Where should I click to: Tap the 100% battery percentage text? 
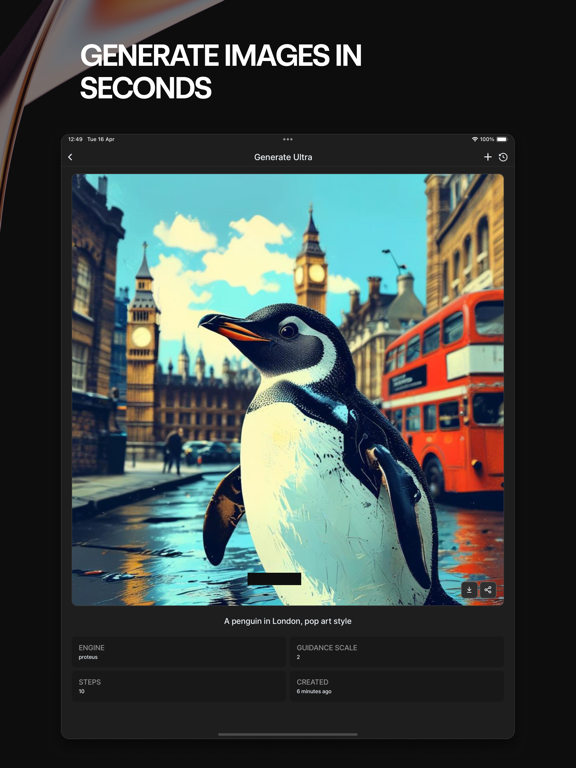[x=487, y=139]
